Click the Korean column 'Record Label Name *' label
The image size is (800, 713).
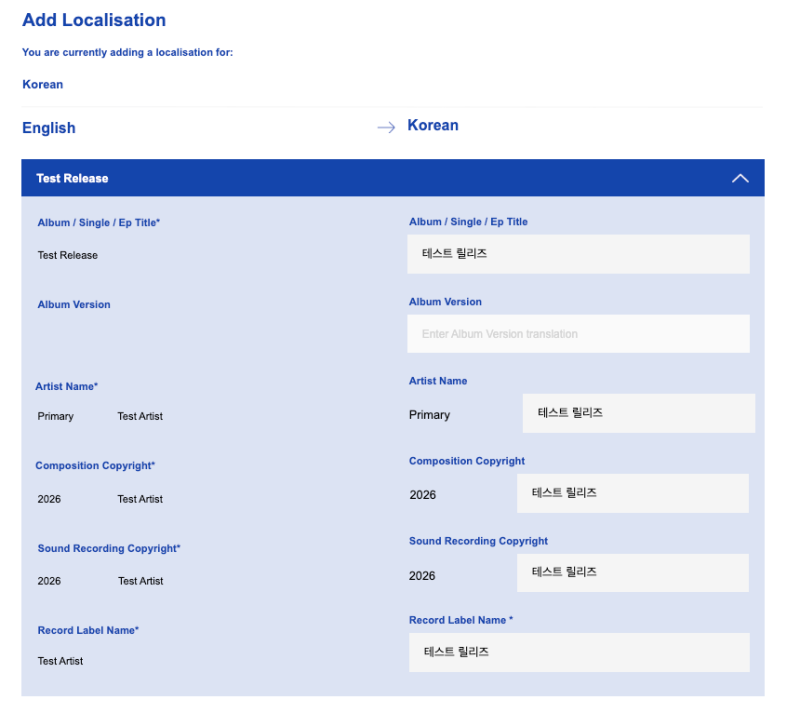pos(461,620)
